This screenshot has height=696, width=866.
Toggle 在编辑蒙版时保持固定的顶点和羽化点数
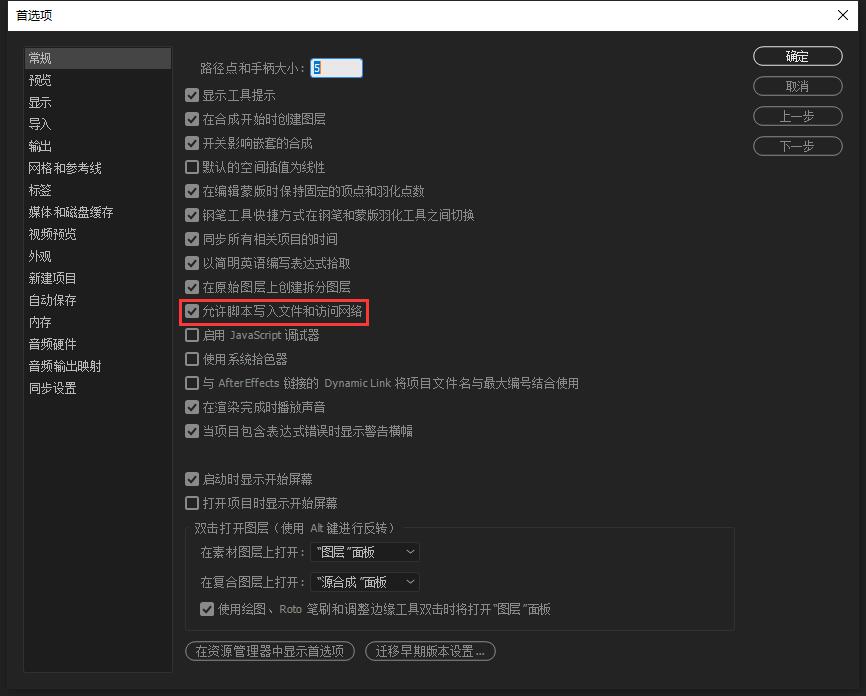pos(192,191)
